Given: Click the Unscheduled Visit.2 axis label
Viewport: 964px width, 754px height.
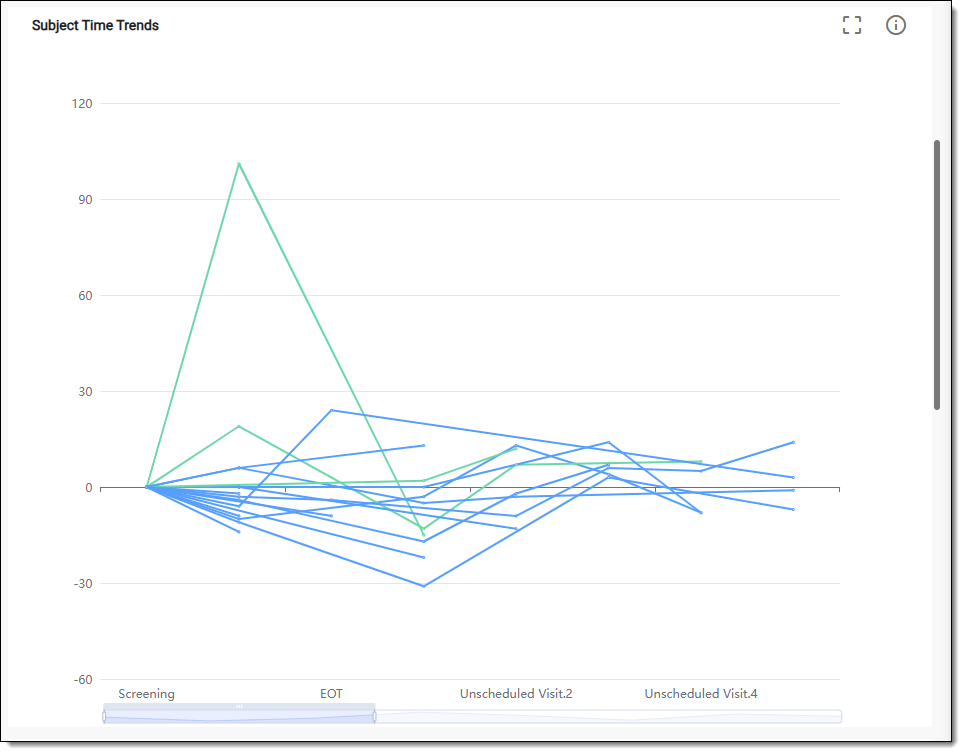Looking at the screenshot, I should [x=516, y=694].
